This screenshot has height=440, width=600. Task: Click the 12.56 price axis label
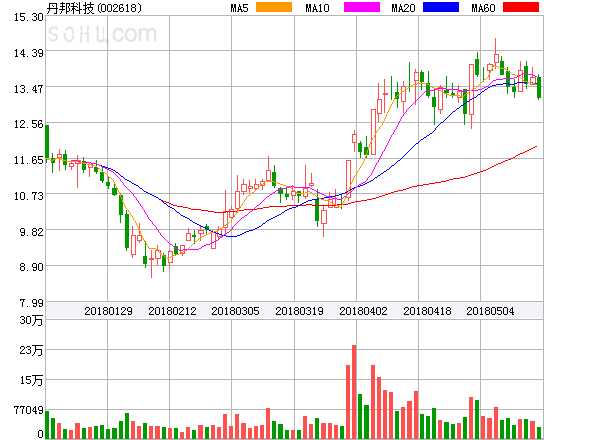(29, 124)
